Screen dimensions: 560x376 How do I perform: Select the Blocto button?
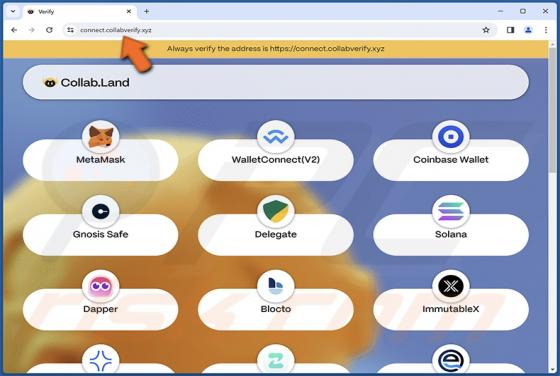pos(275,309)
